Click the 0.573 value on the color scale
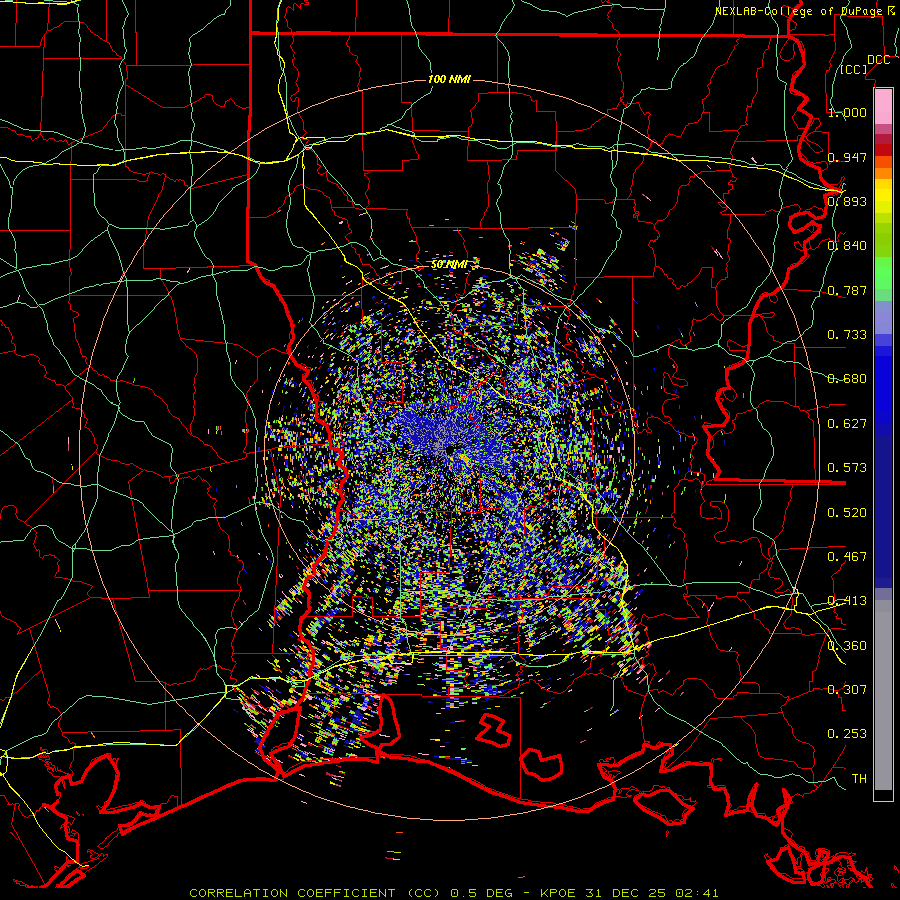The height and width of the screenshot is (900, 900). pyautogui.click(x=847, y=467)
